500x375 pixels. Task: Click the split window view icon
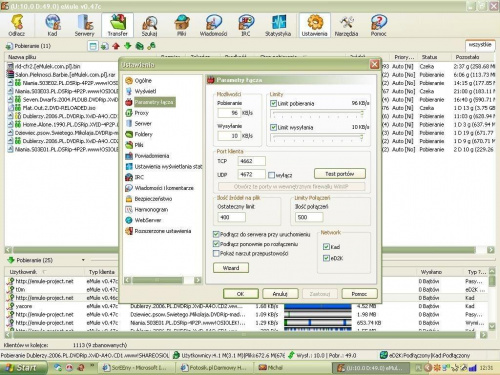click(x=93, y=46)
